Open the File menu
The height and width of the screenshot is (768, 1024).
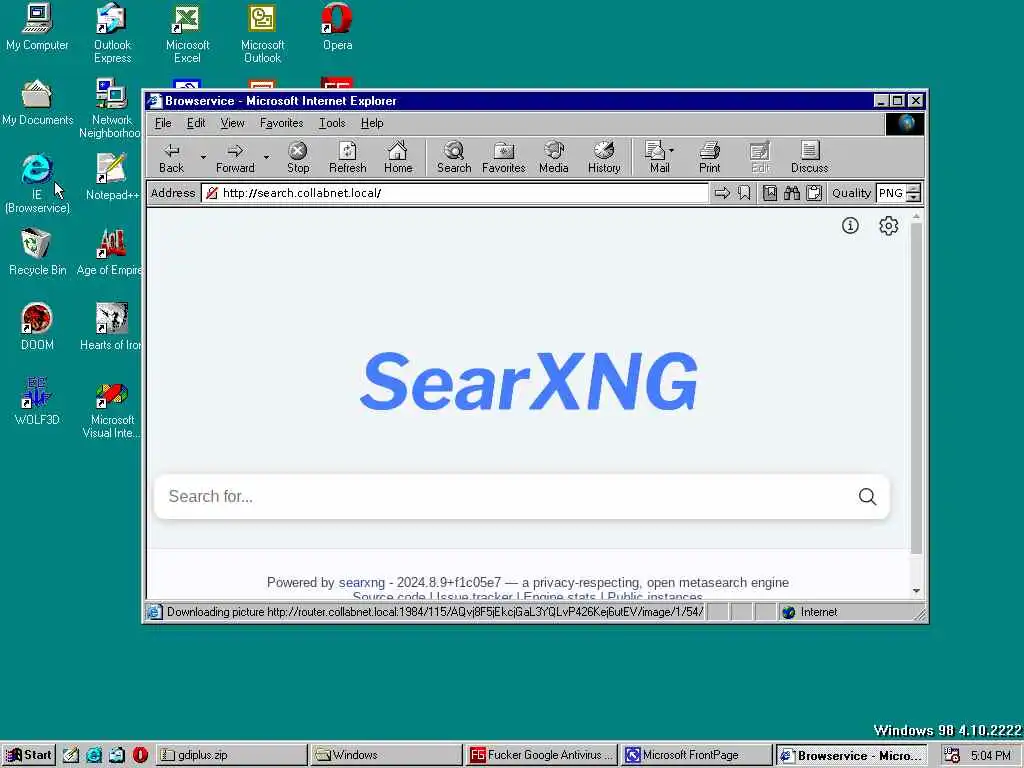click(x=163, y=123)
